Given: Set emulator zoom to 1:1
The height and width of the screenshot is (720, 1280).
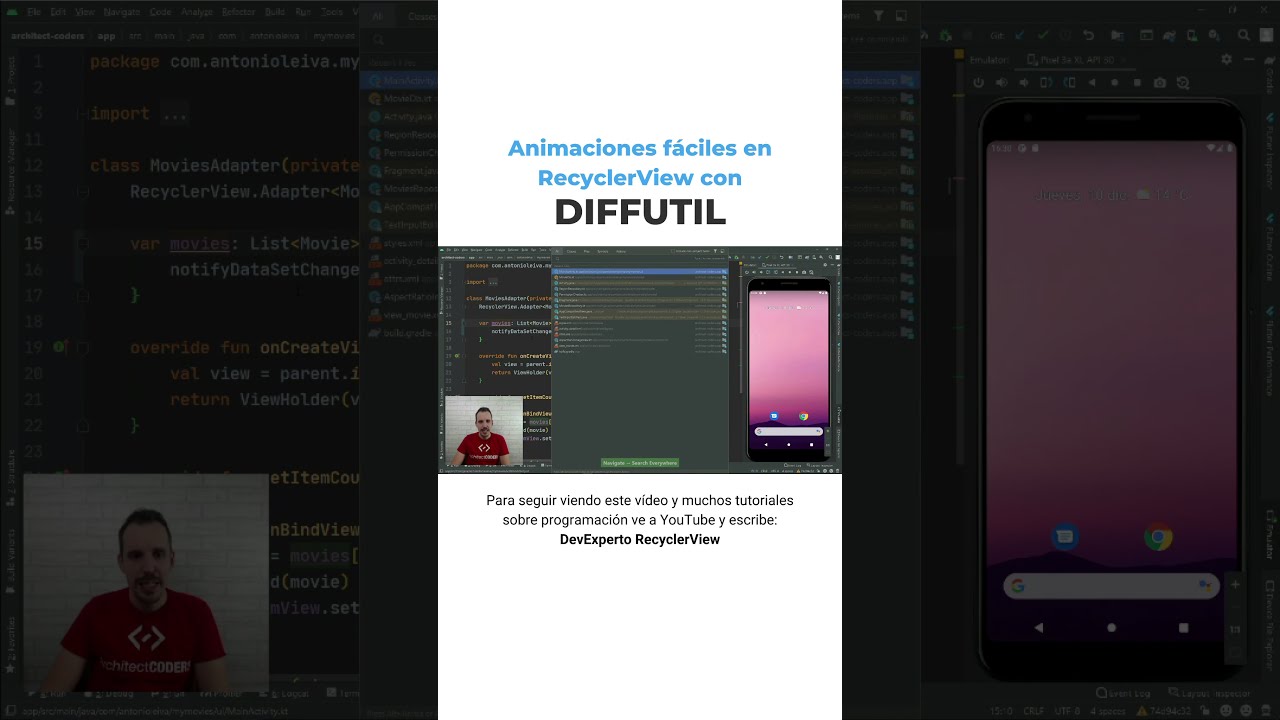Looking at the screenshot, I should click(x=1235, y=630).
